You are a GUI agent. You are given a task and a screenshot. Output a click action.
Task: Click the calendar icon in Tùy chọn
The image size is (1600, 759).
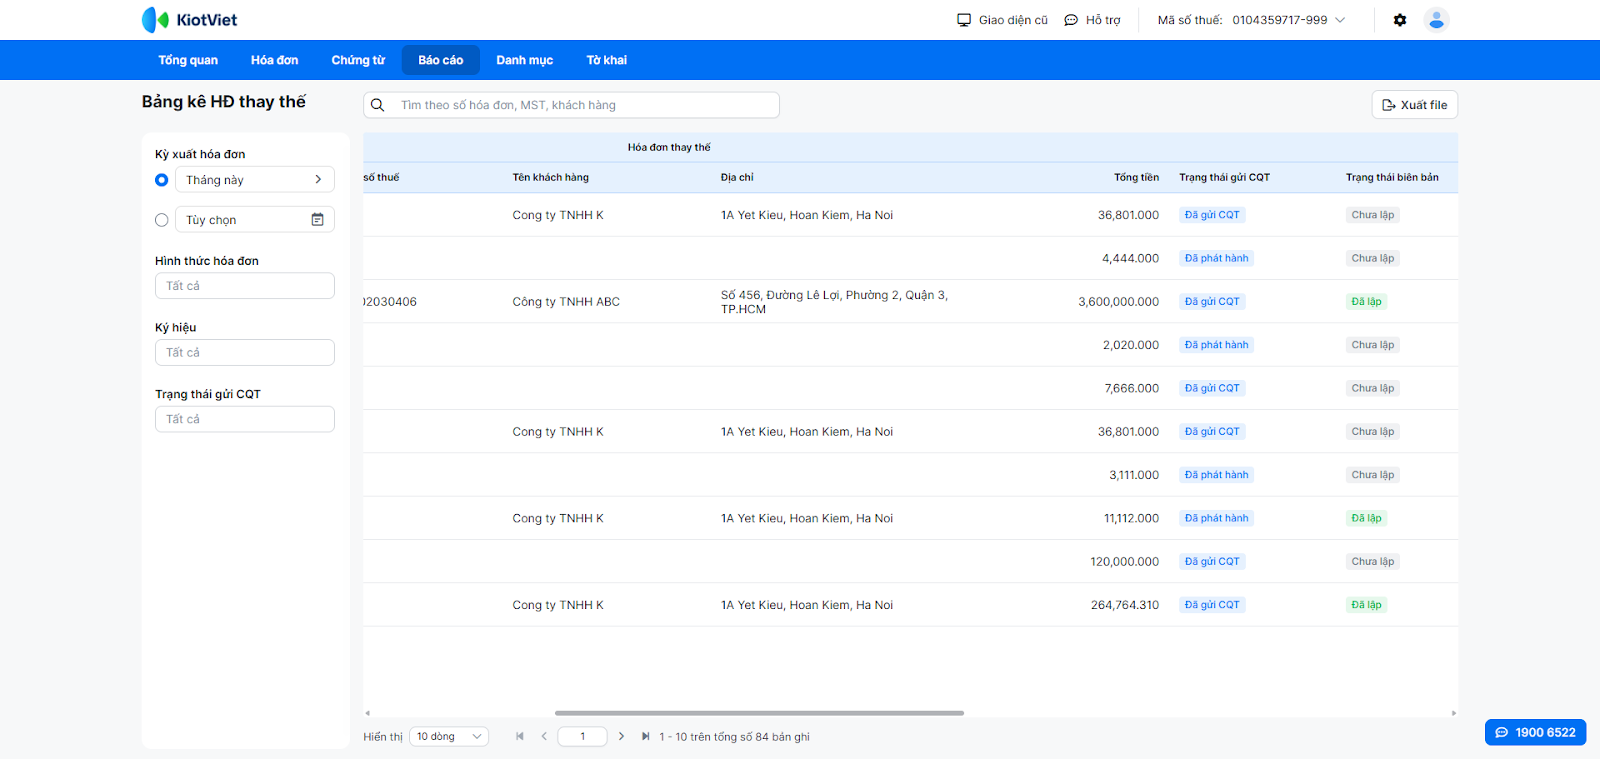[x=317, y=220]
